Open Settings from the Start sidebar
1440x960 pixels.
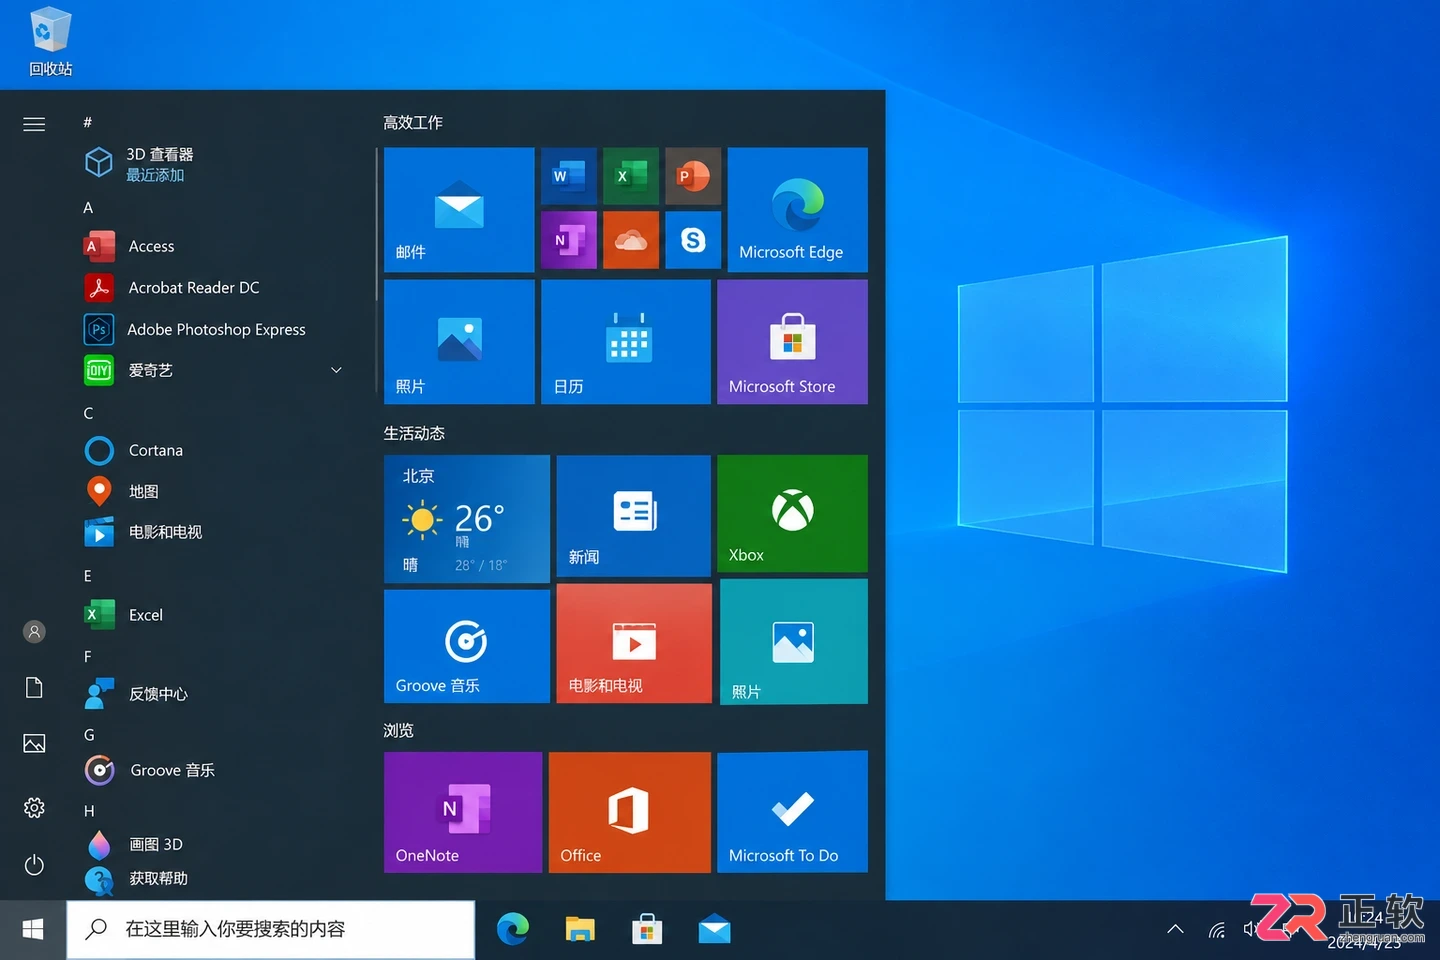click(x=34, y=808)
